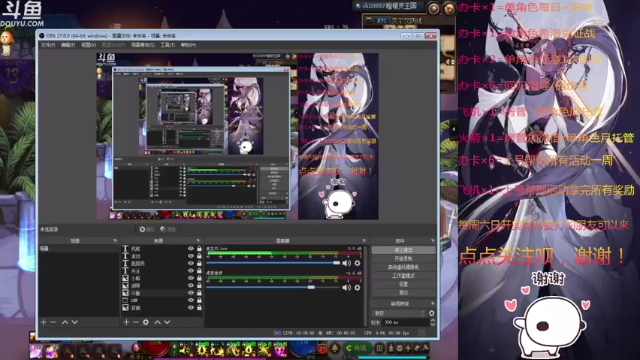Remove the selected source with the minus icon
Viewport: 640px width, 360px height.
coord(136,322)
